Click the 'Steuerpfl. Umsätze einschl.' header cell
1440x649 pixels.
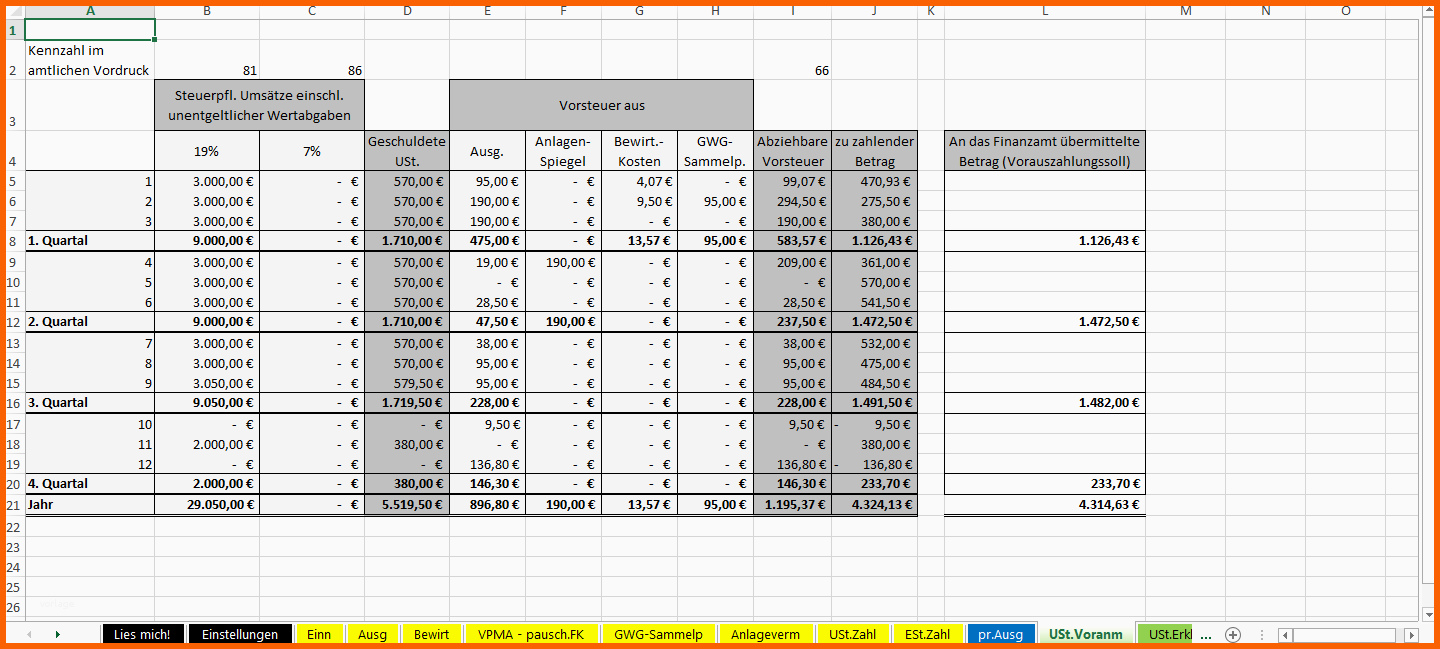click(x=260, y=105)
